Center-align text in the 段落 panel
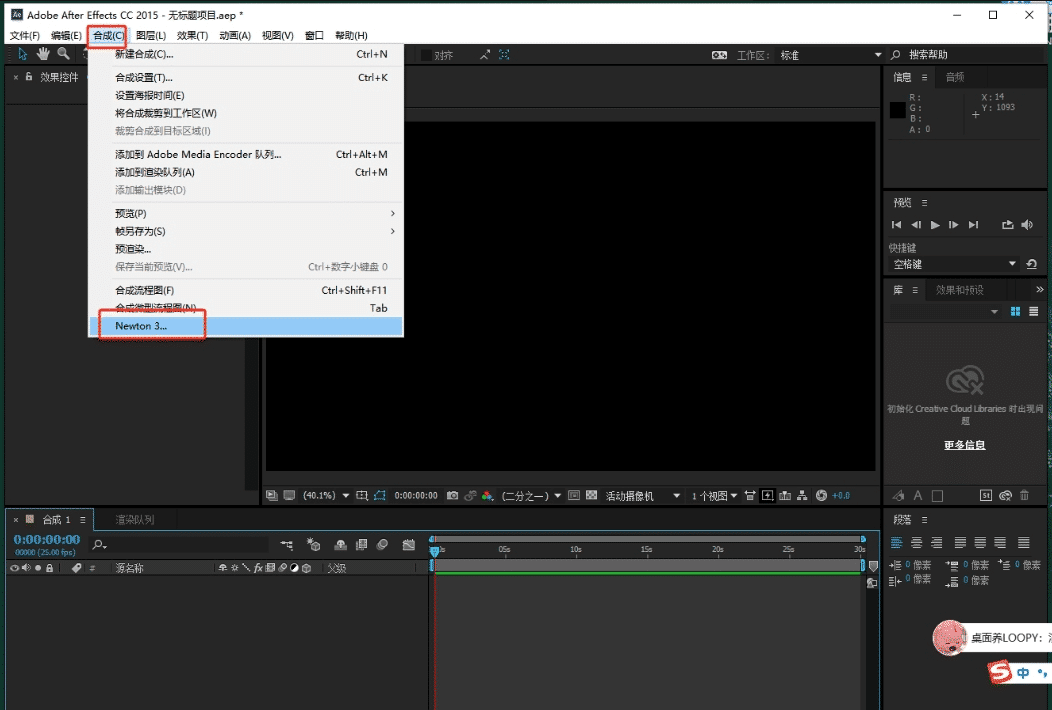 point(916,543)
